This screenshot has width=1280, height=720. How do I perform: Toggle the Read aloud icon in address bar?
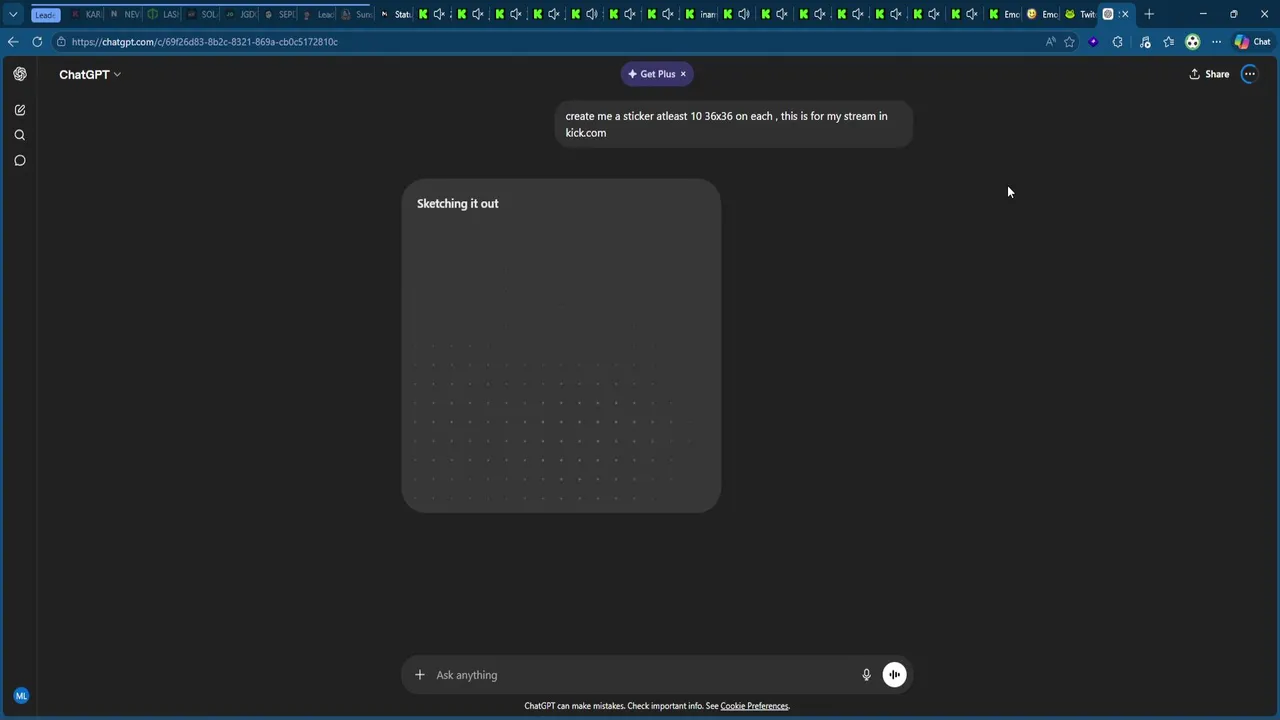click(1050, 42)
